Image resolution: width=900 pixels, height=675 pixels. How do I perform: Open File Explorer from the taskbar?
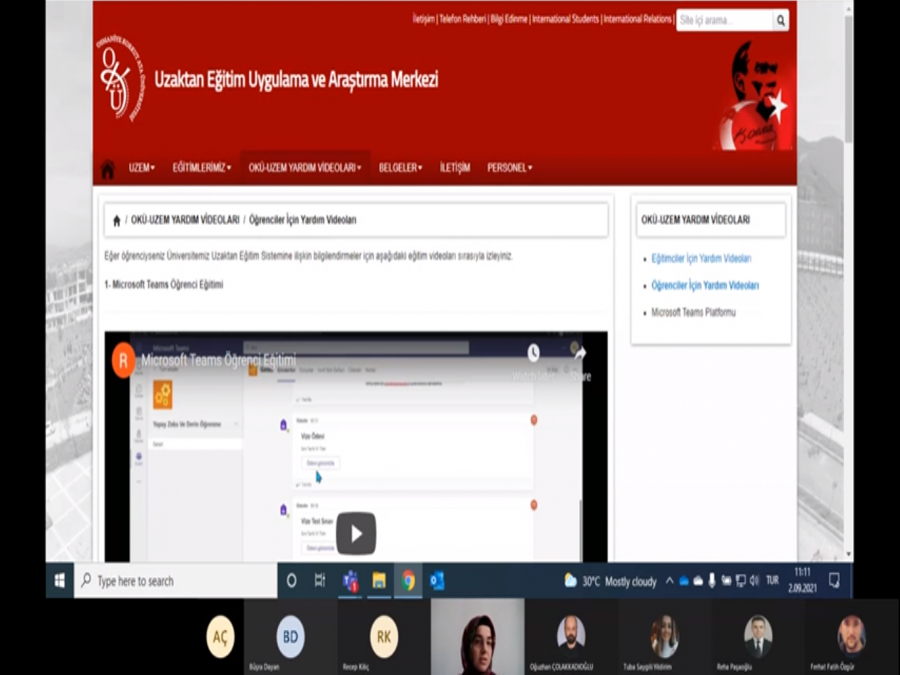(379, 581)
